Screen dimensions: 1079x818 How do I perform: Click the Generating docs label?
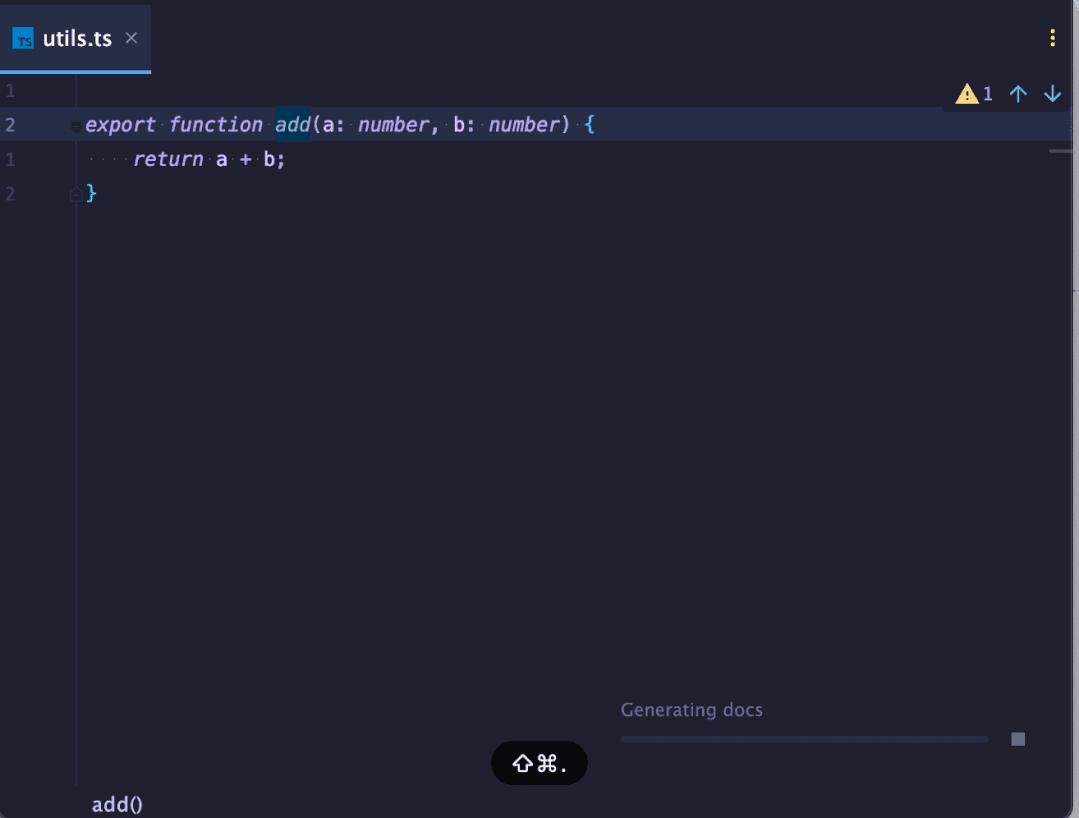(x=691, y=709)
